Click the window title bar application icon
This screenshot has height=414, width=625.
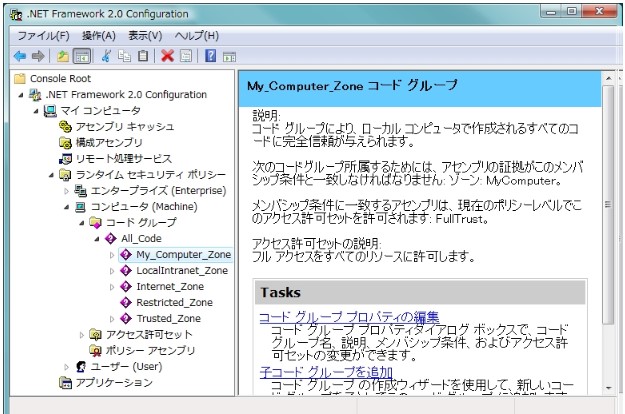point(16,14)
